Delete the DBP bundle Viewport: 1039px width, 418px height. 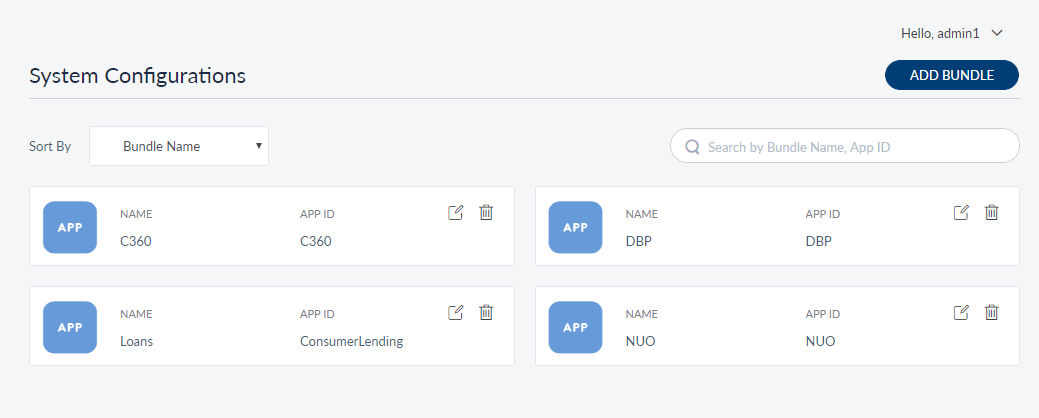(992, 212)
